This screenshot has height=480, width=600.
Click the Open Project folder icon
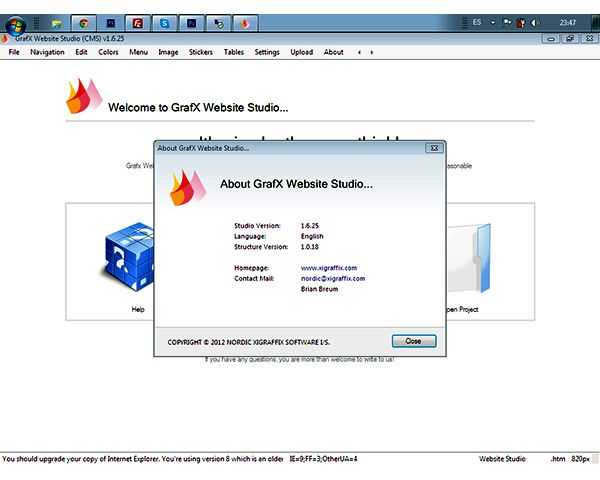[x=469, y=258]
